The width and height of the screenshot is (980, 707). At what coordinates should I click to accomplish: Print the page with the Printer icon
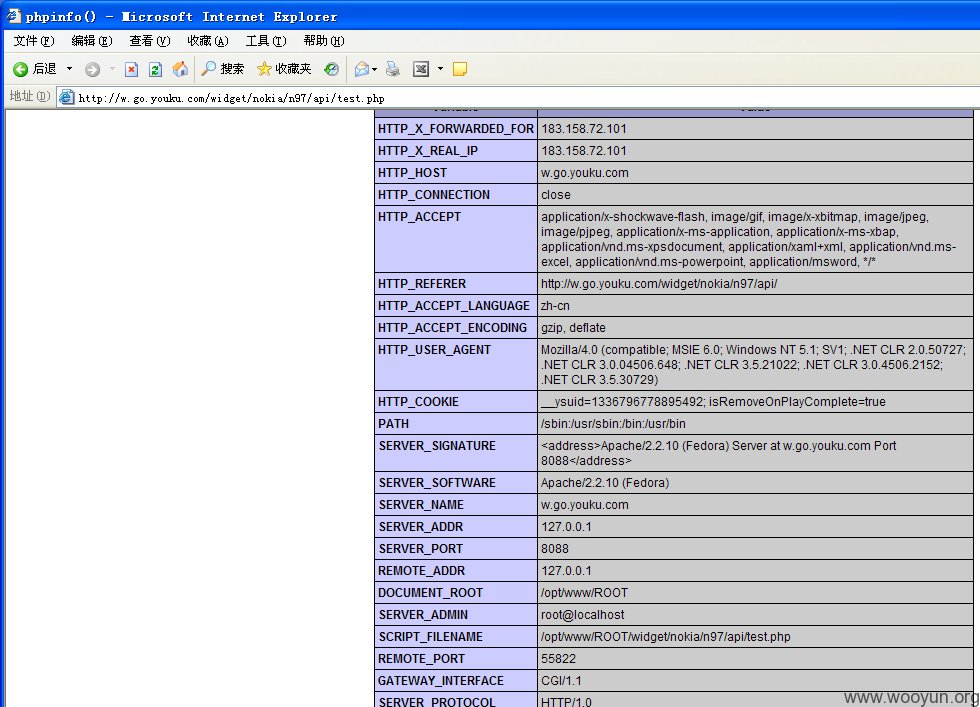coord(393,69)
